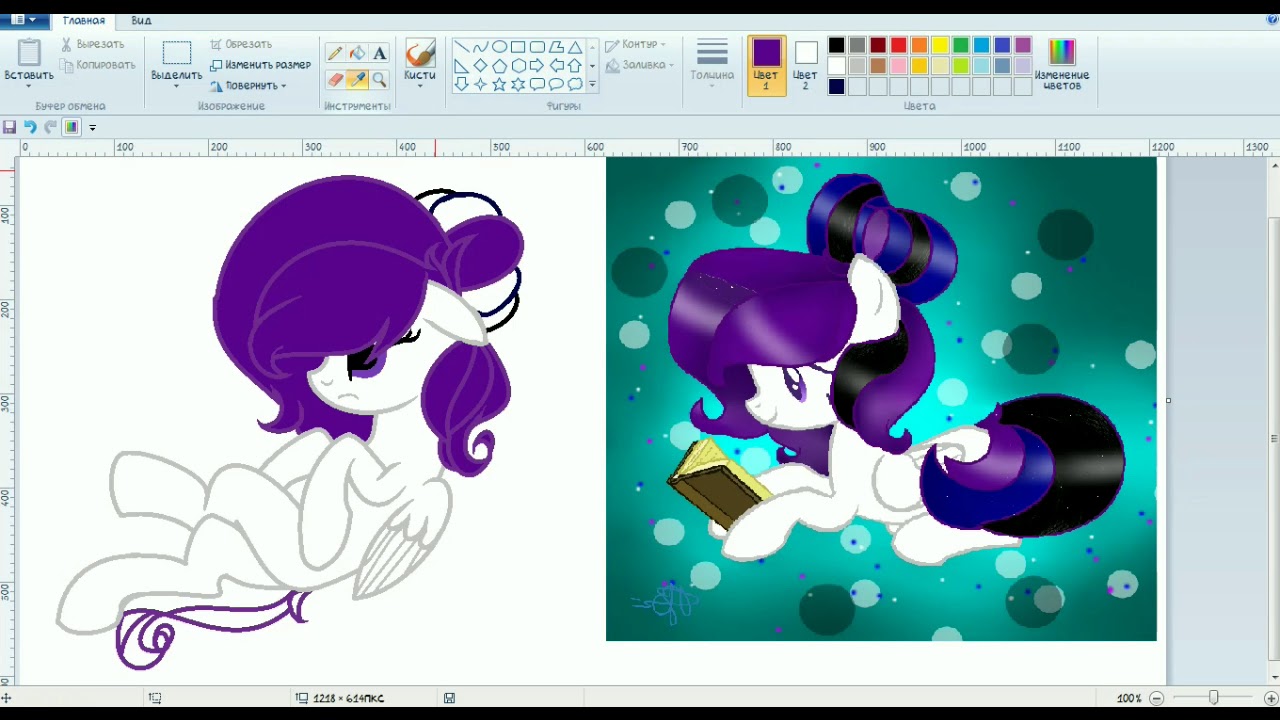Choose the hexagon shape
Screen dimensions: 1280x720
[x=518, y=66]
